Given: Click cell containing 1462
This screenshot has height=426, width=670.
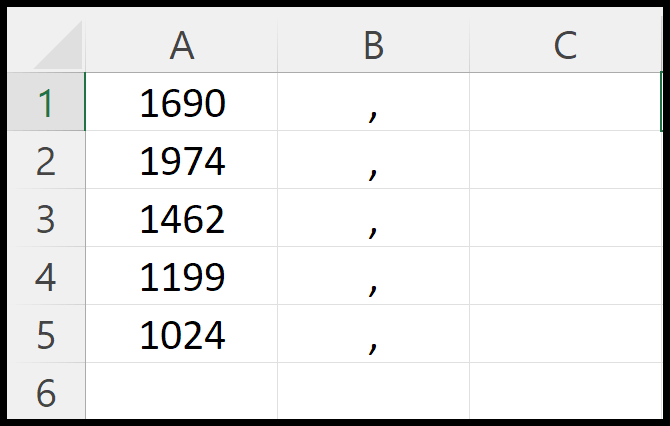Looking at the screenshot, I should (x=182, y=218).
